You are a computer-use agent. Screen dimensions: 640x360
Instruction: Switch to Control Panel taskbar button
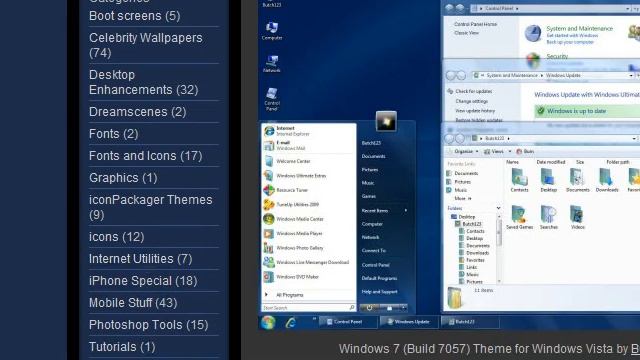[x=347, y=322]
